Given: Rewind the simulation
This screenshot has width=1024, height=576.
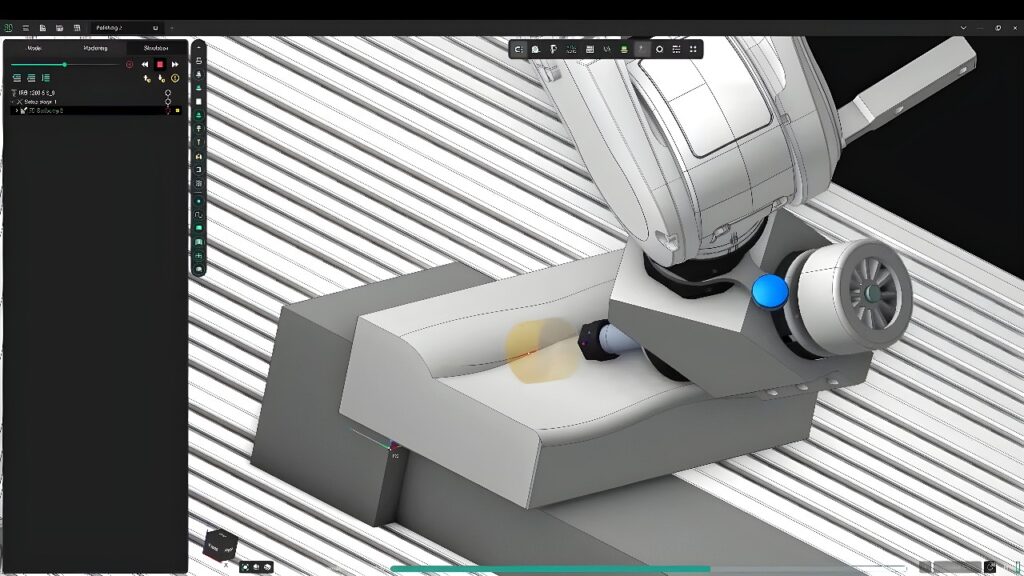Looking at the screenshot, I should (x=144, y=65).
